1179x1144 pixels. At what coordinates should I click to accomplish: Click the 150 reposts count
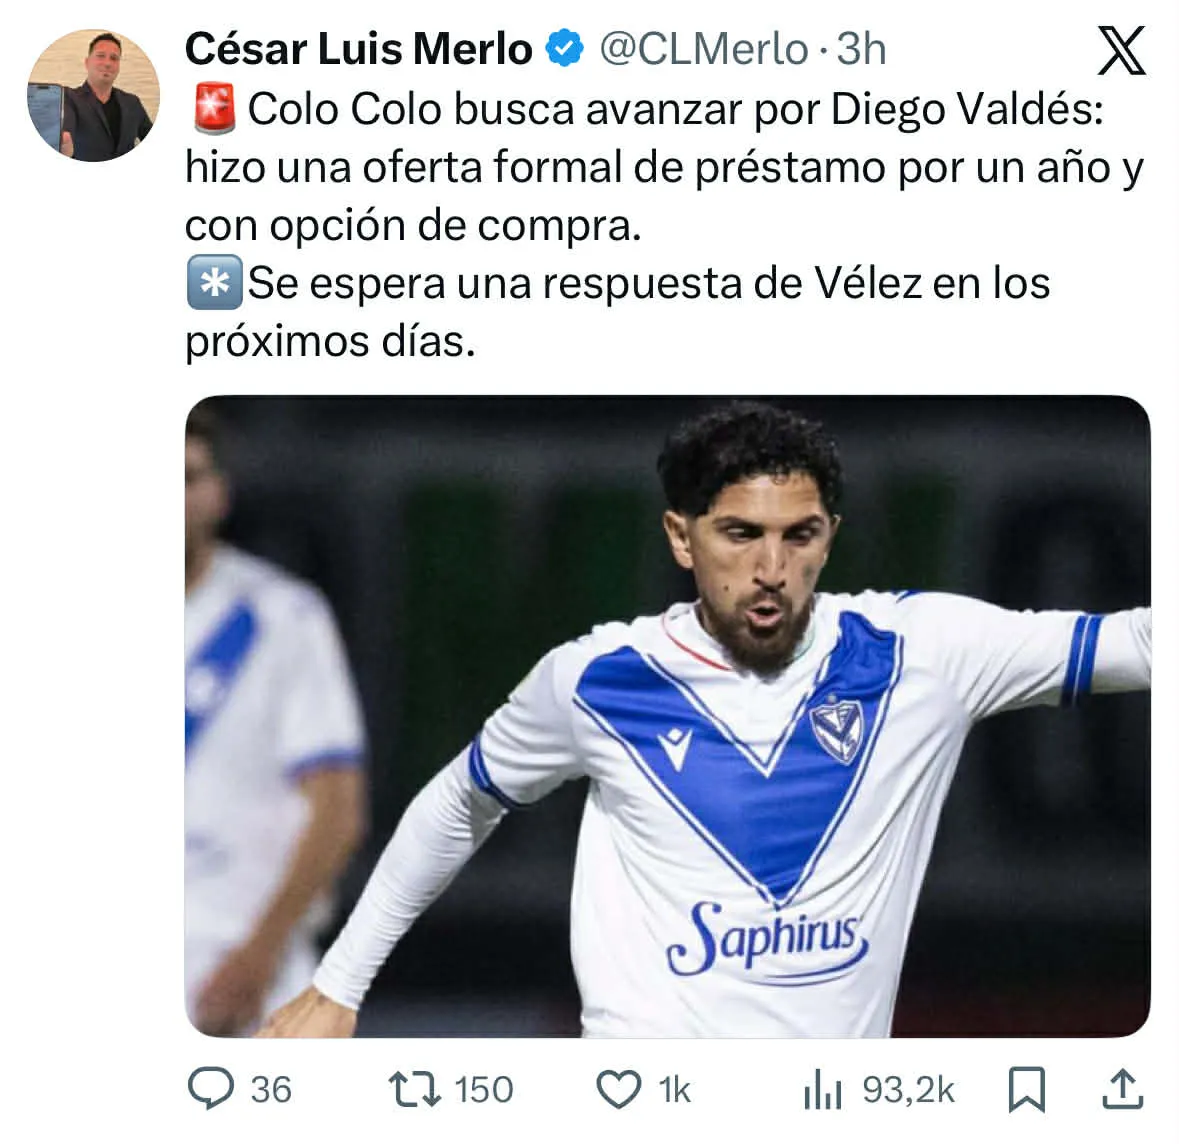(x=483, y=1090)
